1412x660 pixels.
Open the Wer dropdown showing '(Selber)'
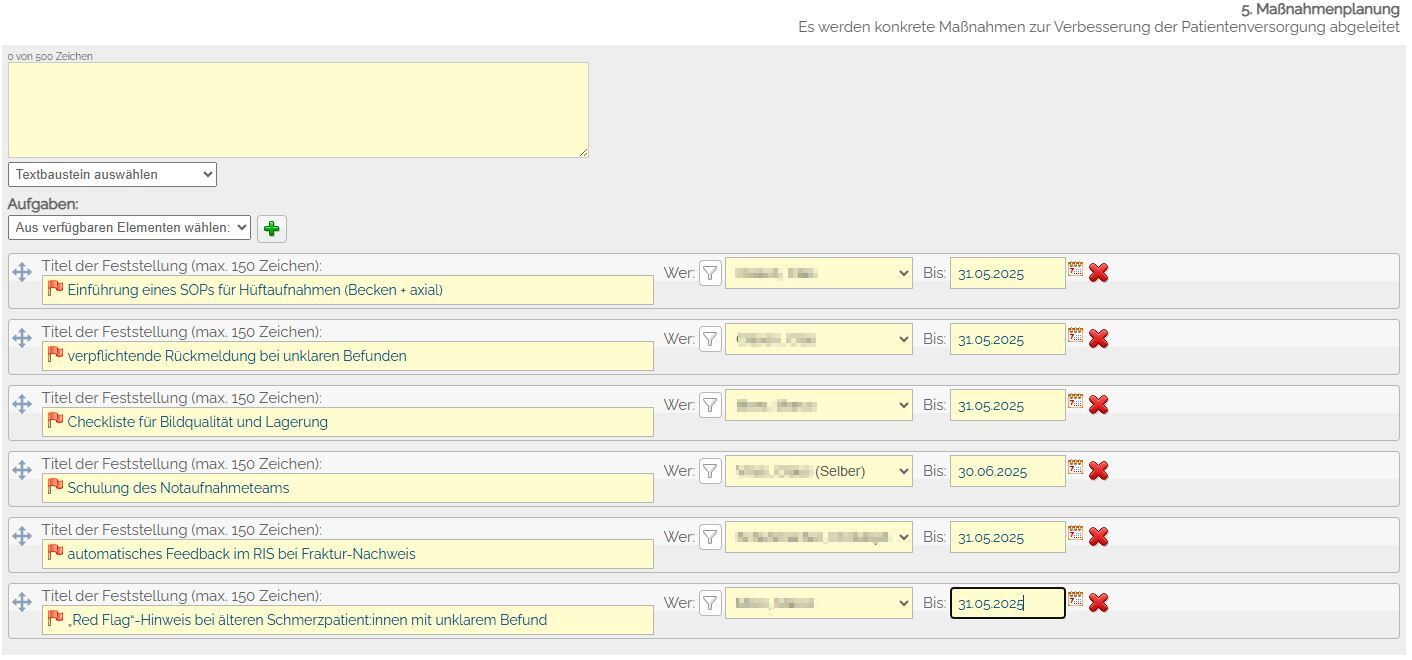[x=818, y=471]
